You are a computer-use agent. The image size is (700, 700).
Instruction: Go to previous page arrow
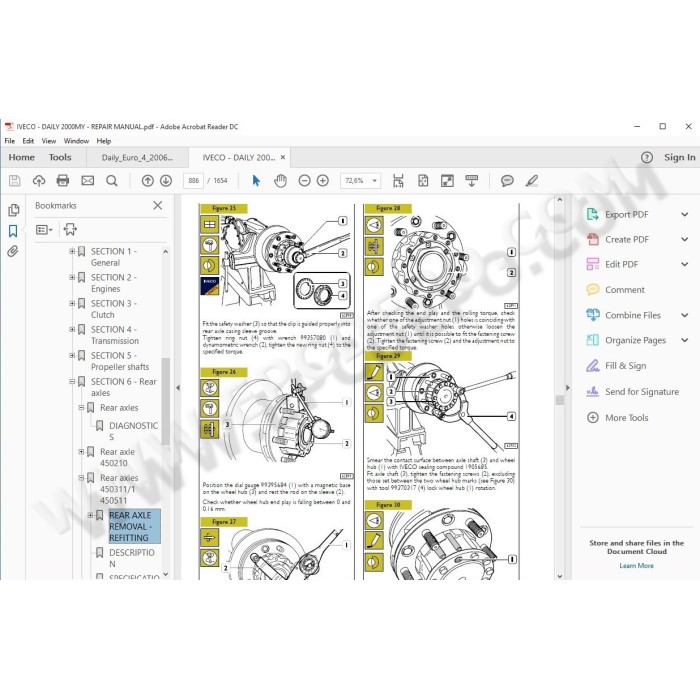click(148, 180)
